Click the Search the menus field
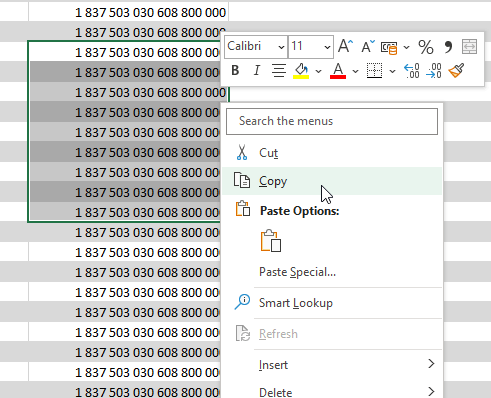 pyautogui.click(x=332, y=121)
